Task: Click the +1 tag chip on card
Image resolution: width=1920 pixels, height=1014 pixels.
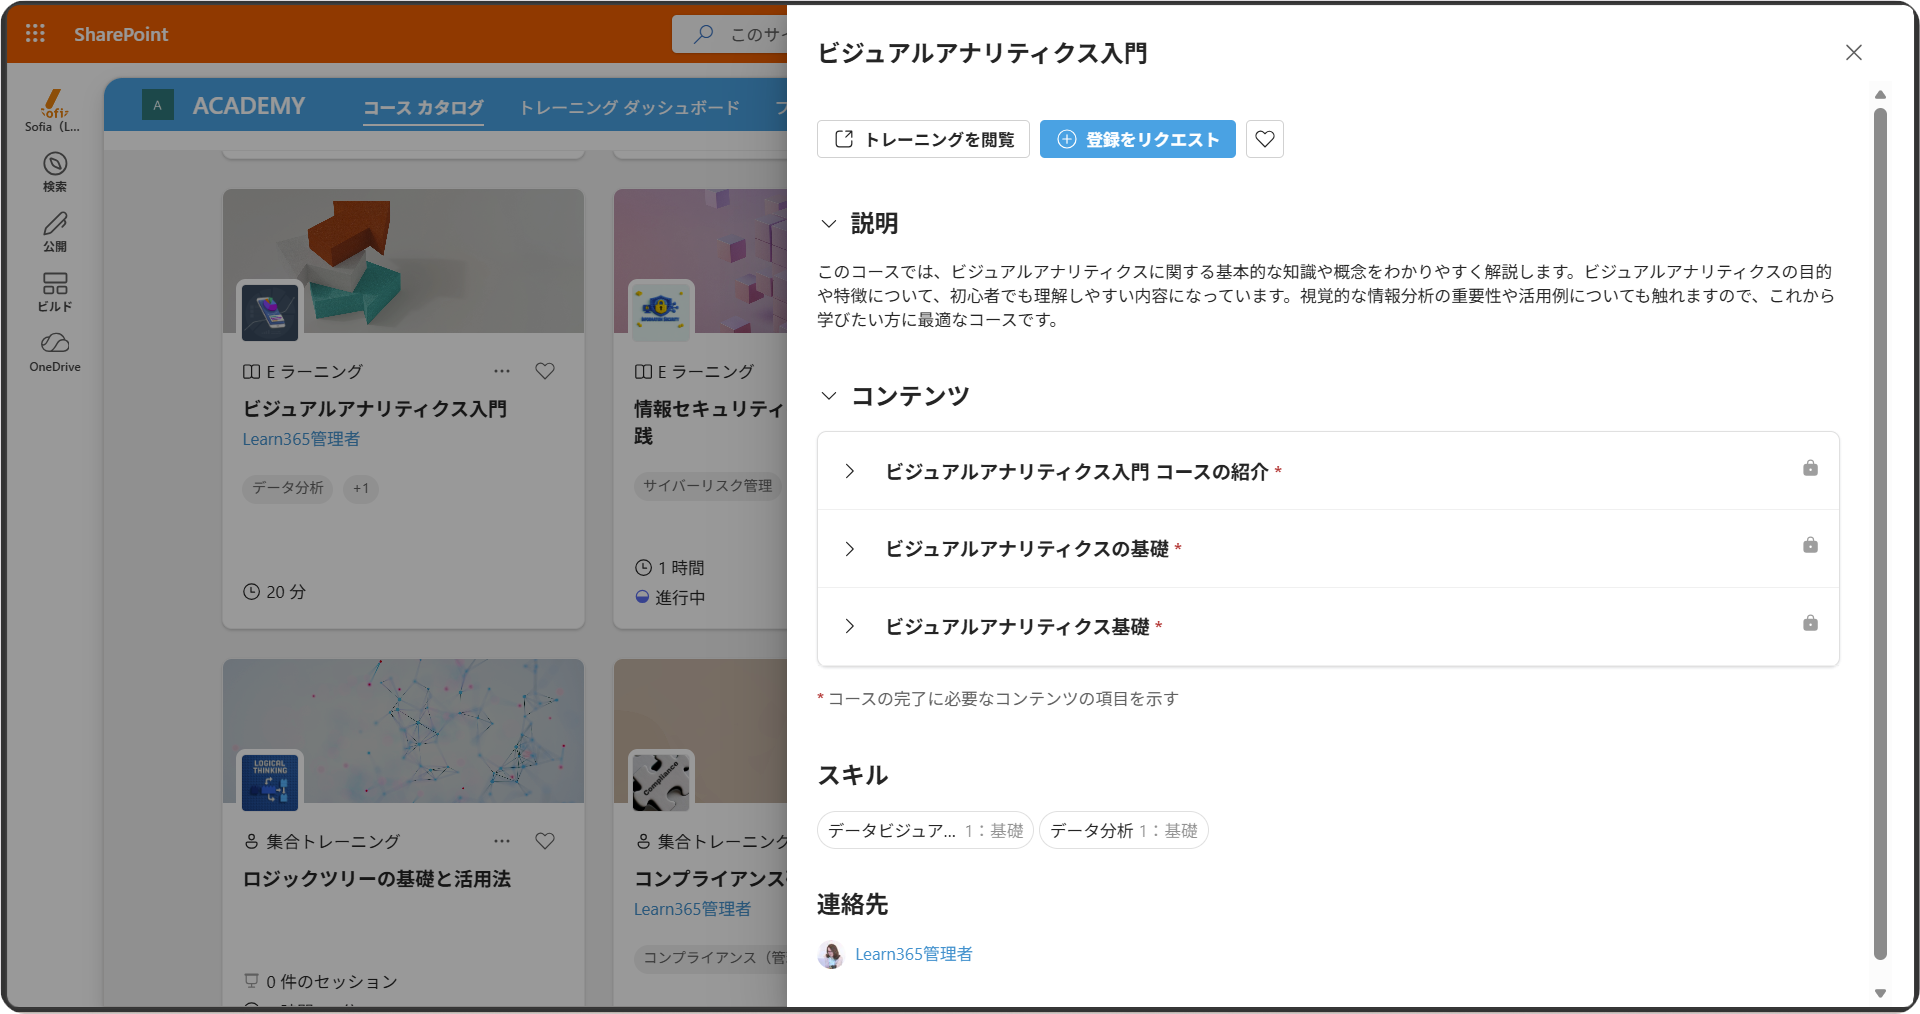Action: click(x=361, y=488)
